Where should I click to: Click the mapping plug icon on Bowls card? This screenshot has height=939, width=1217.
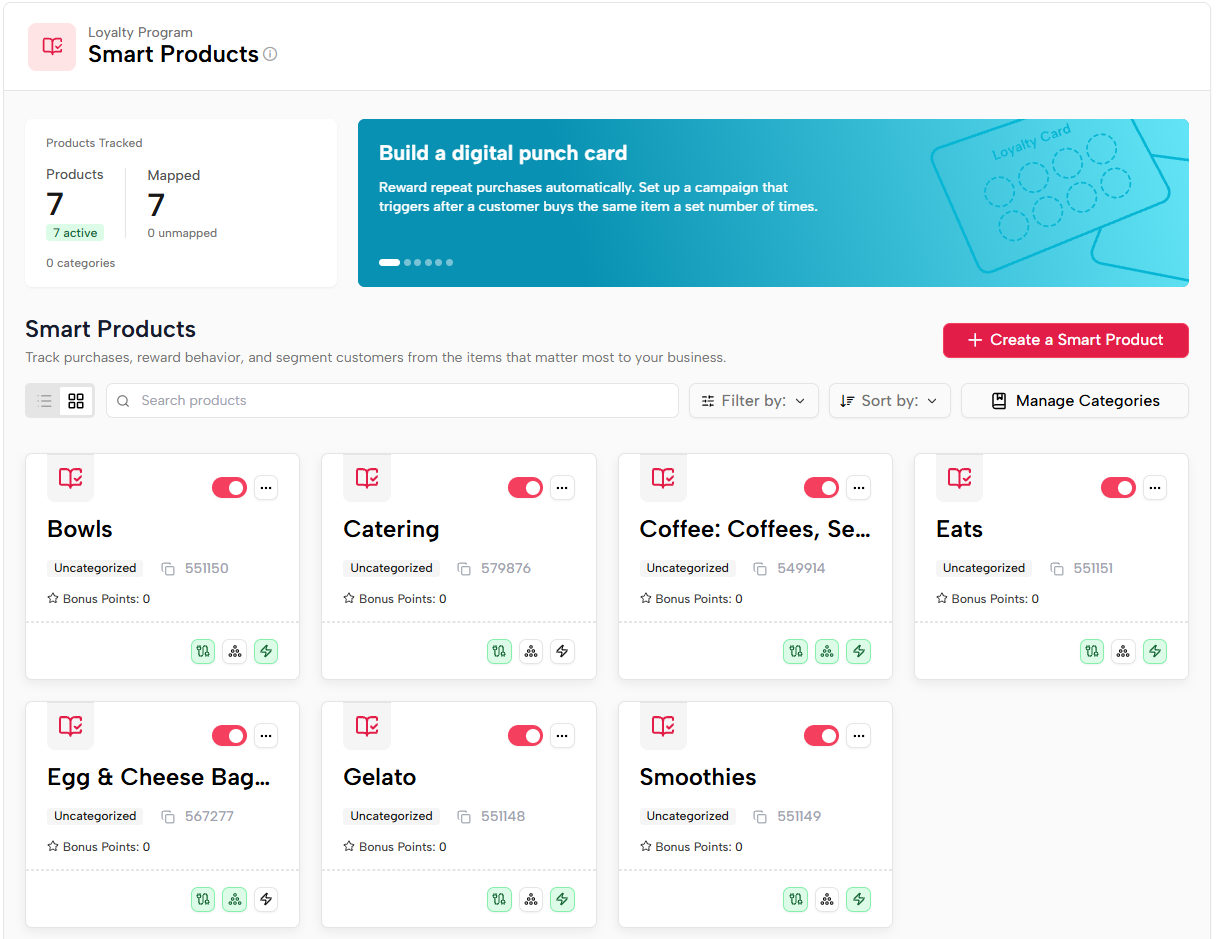tap(203, 651)
